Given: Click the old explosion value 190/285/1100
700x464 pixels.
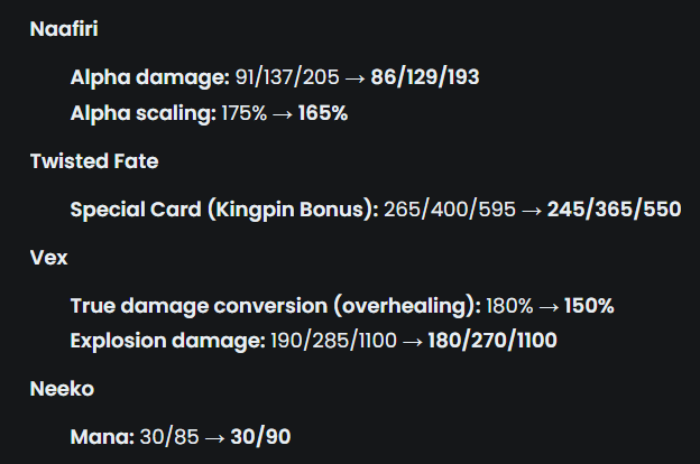Looking at the screenshot, I should 333,341.
